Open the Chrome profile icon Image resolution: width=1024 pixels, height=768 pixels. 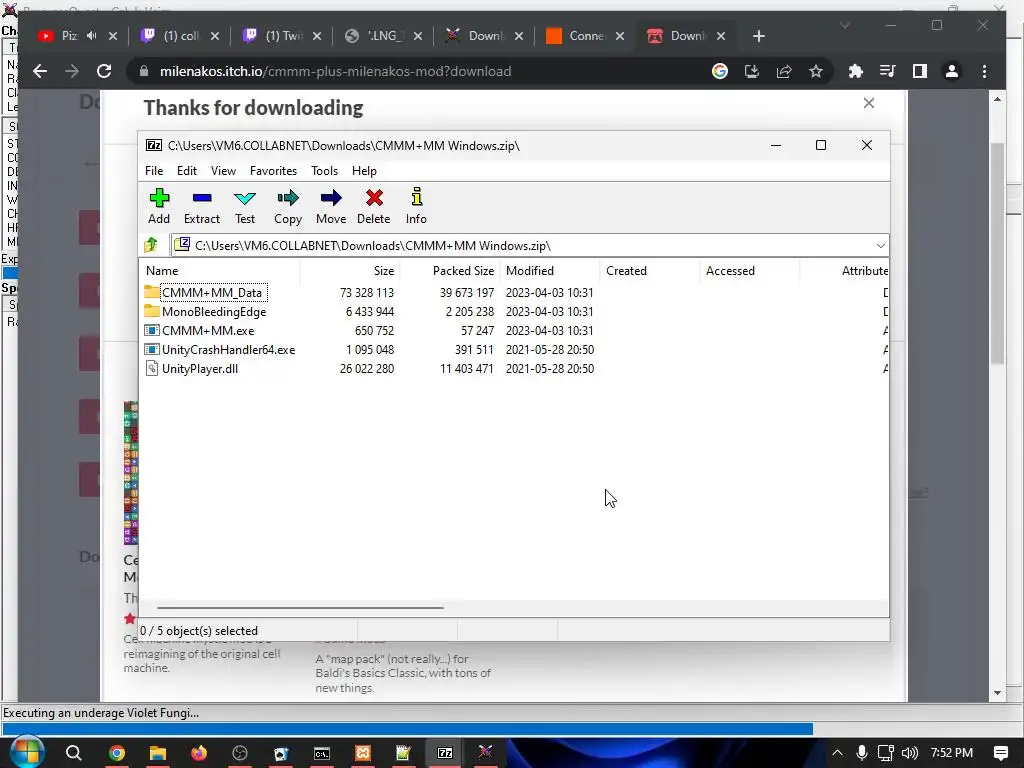coord(952,71)
